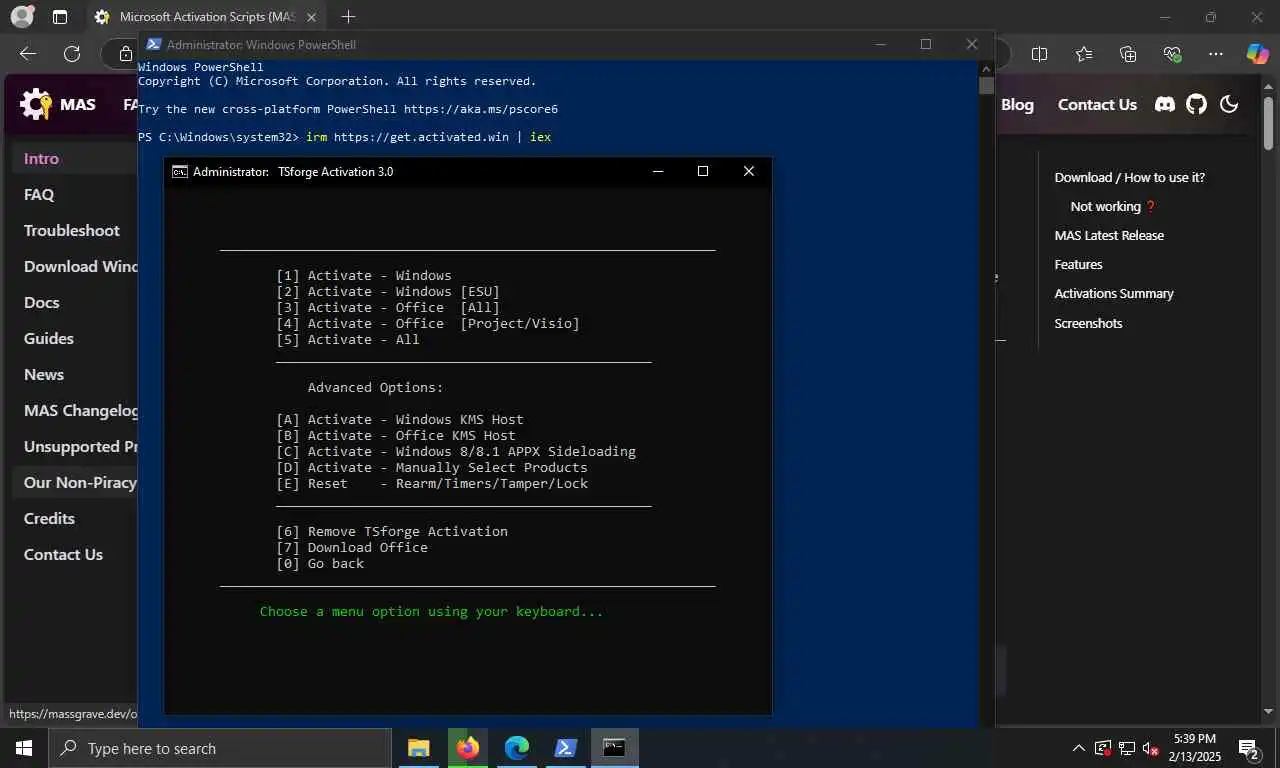
Task: Open the Discord icon link
Action: [x=1165, y=104]
